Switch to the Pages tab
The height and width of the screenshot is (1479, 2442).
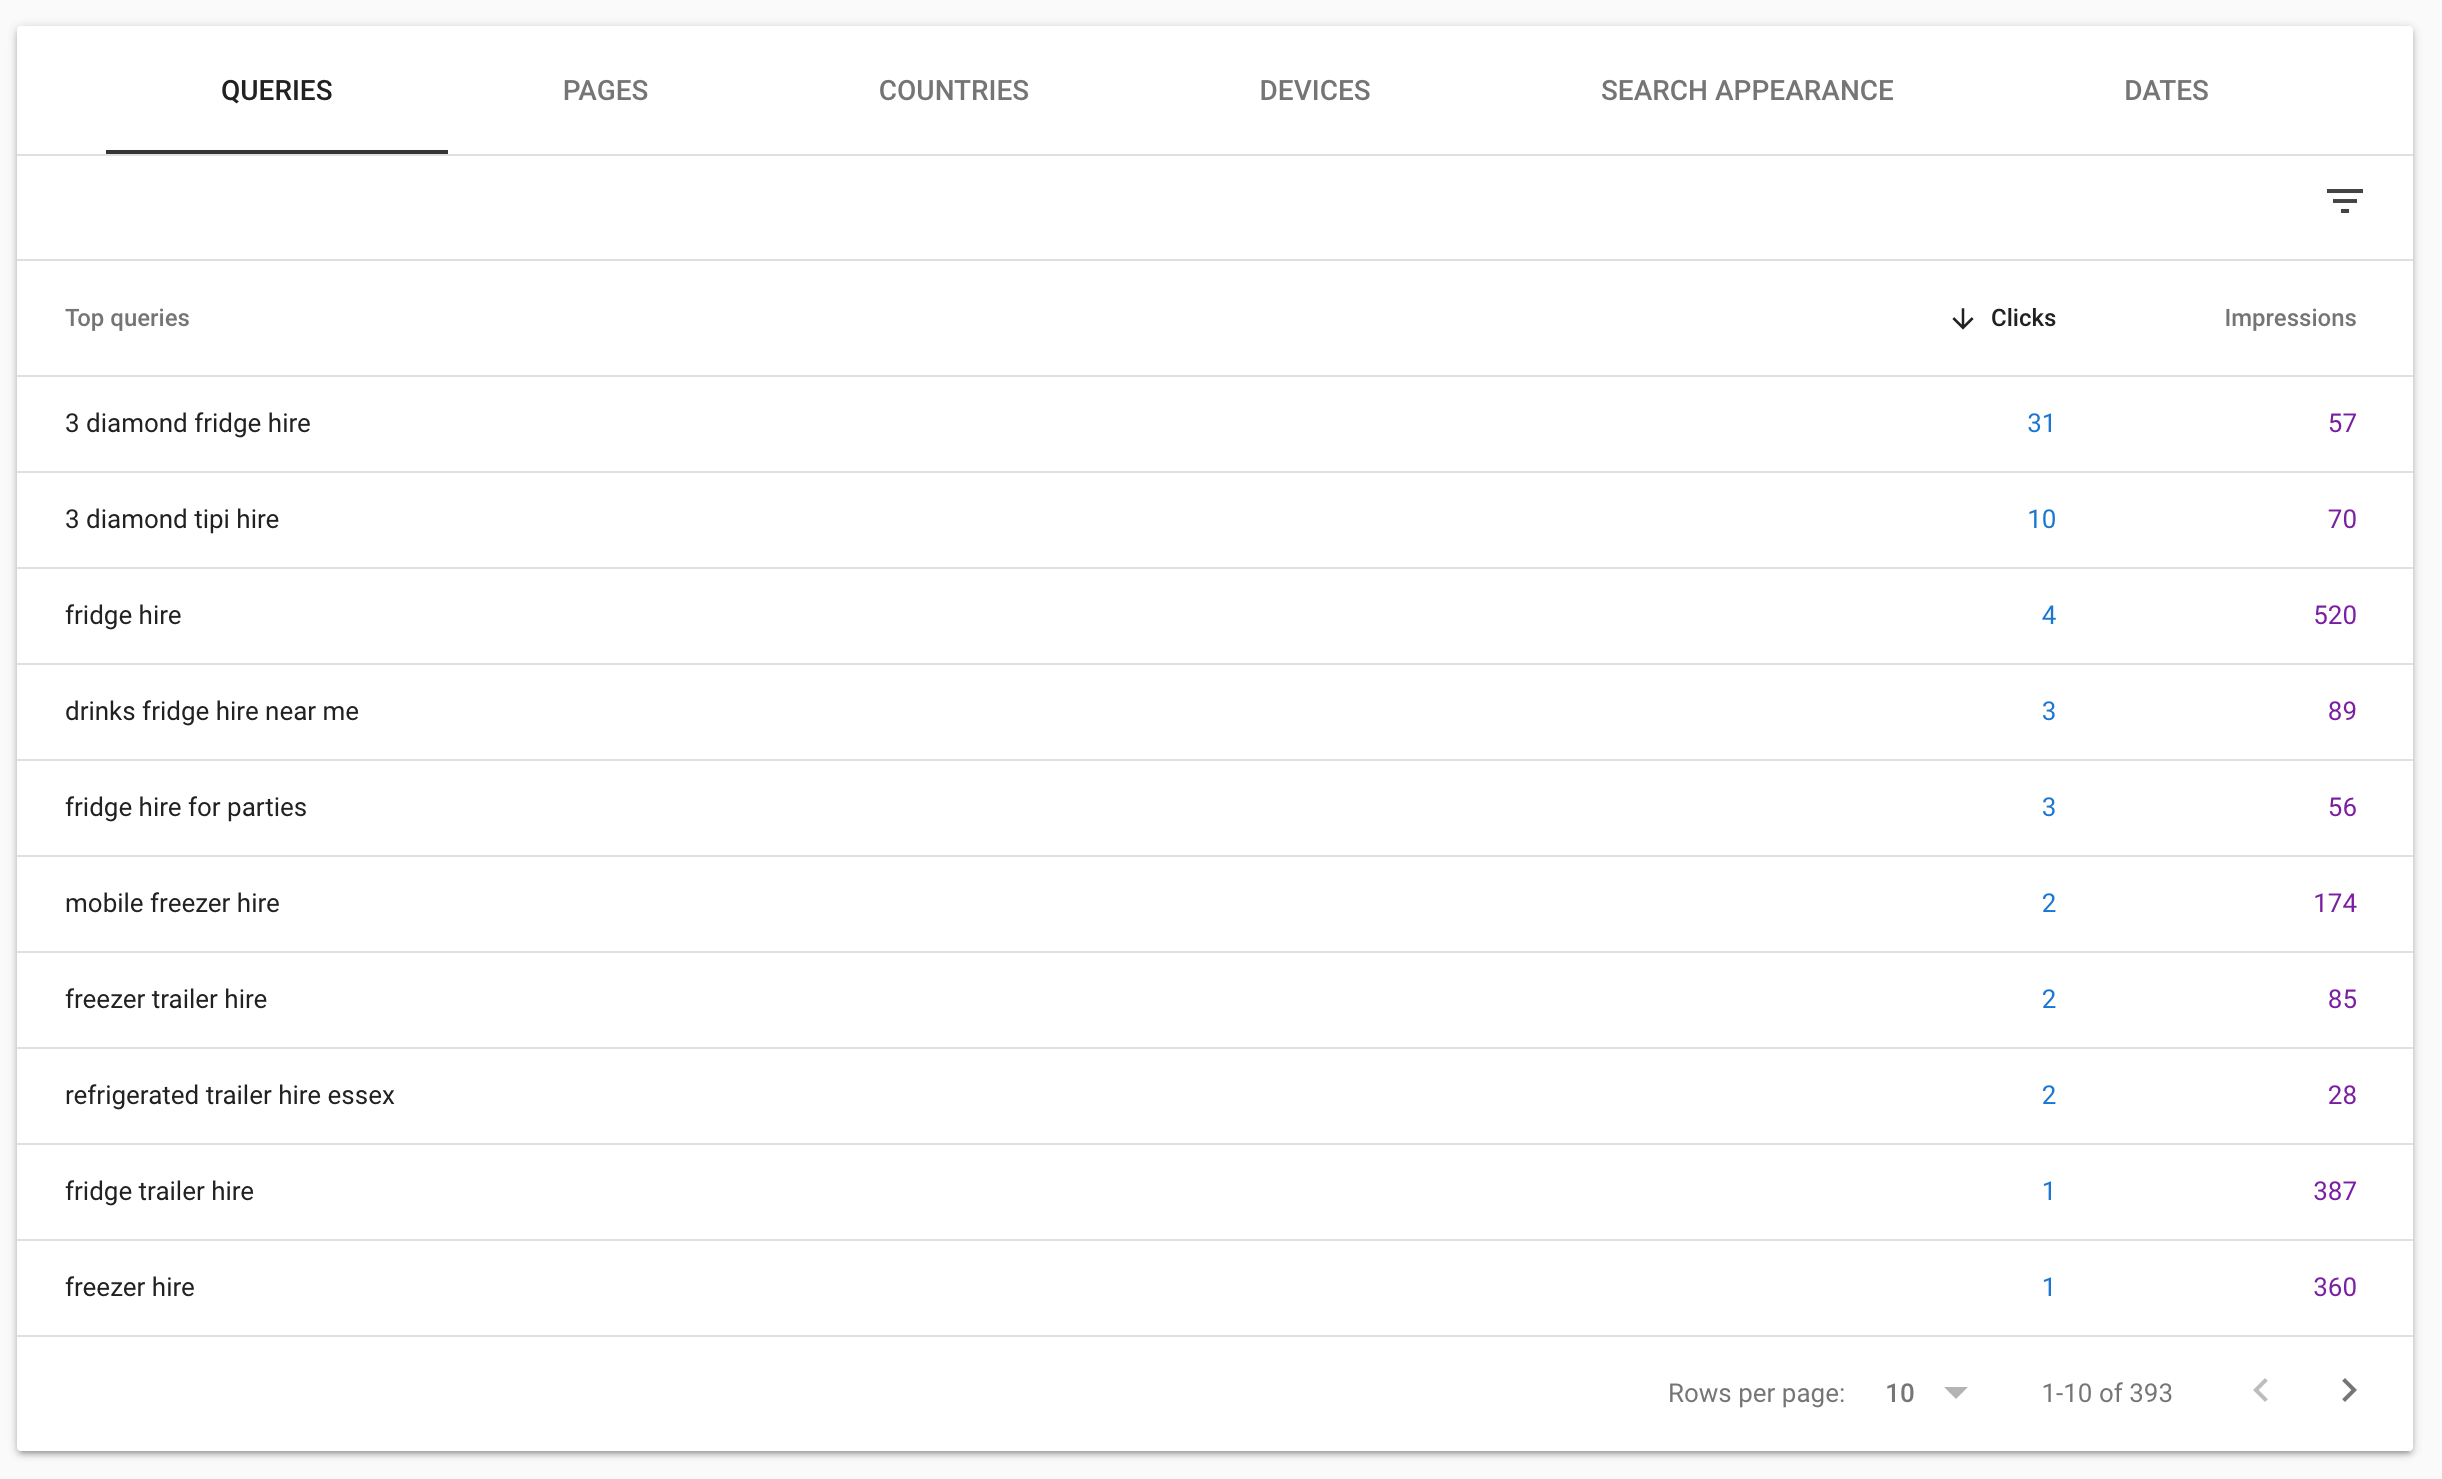[x=605, y=91]
